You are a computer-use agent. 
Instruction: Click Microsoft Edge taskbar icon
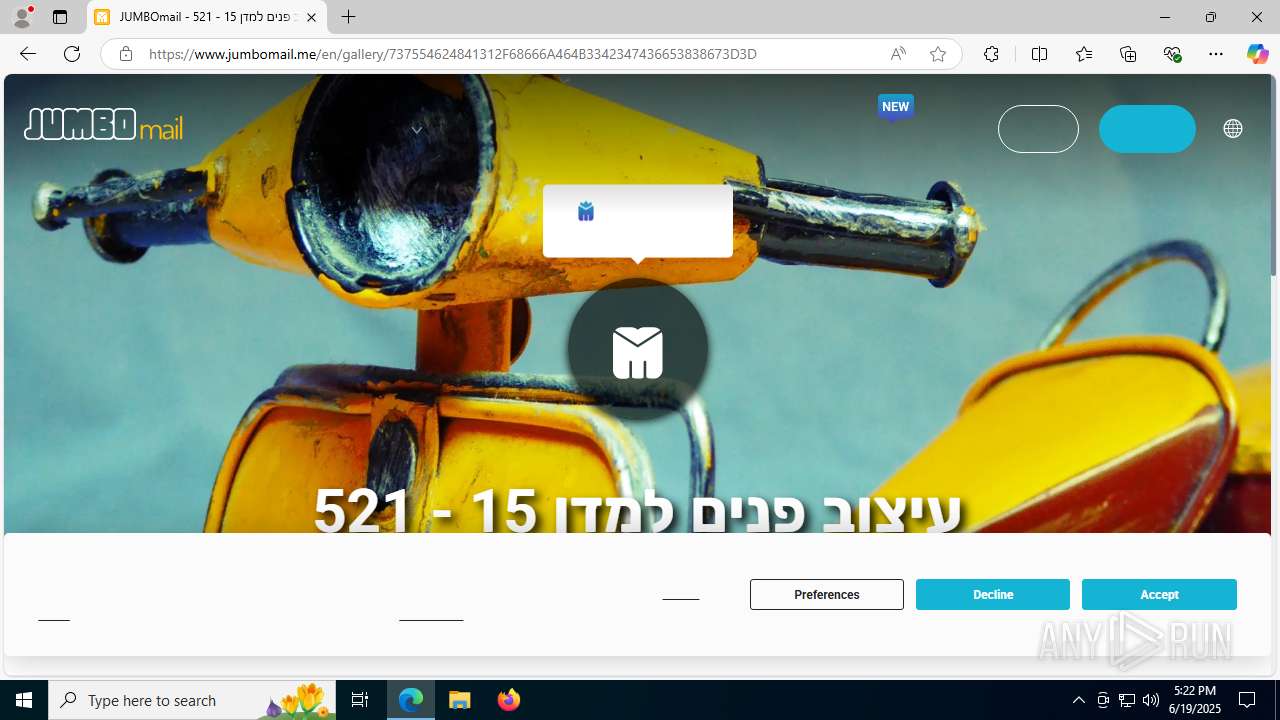tap(411, 700)
